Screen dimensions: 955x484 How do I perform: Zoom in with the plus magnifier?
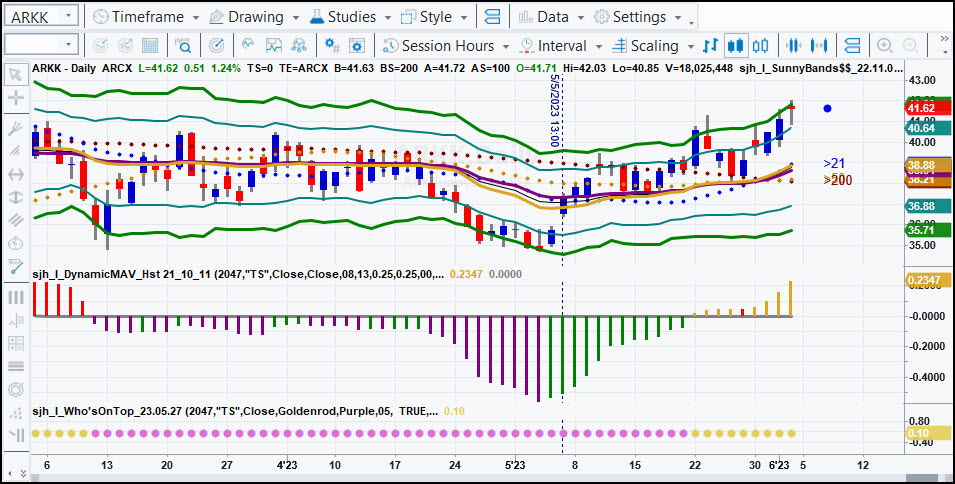(884, 46)
